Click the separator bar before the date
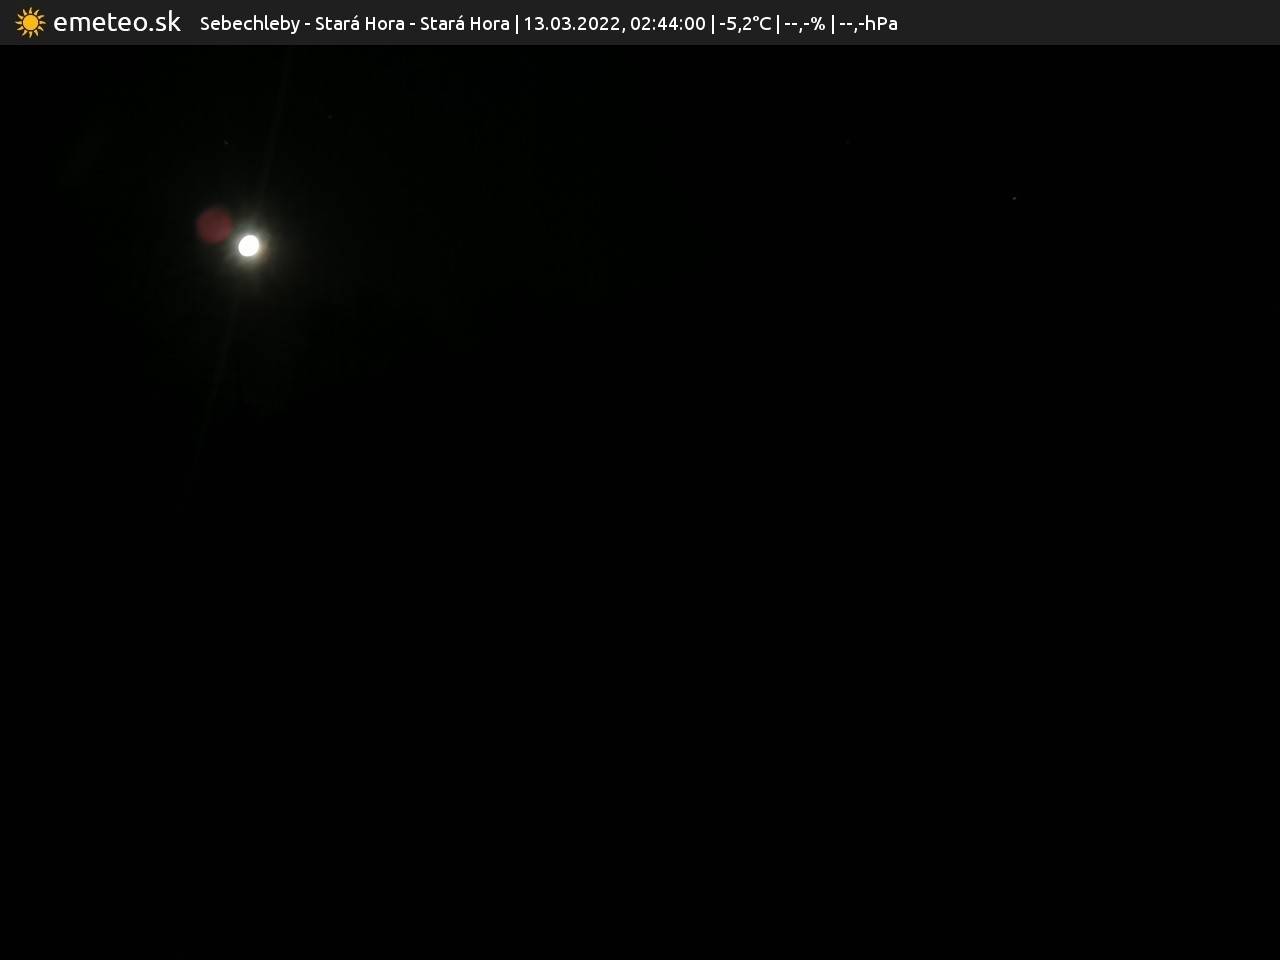 (x=517, y=23)
